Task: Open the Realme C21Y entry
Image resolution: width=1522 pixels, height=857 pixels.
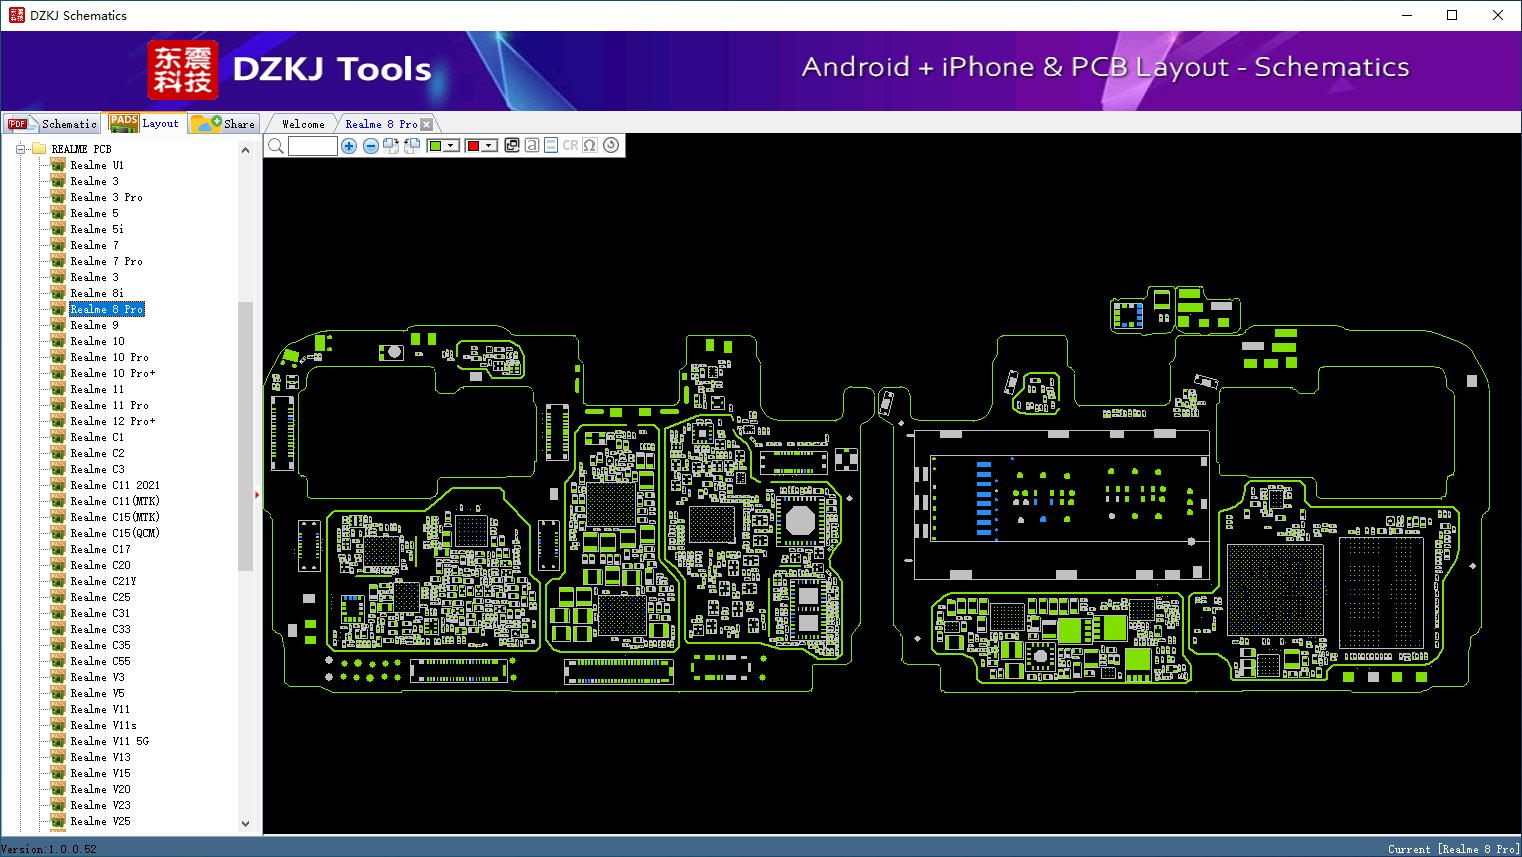Action: coord(103,581)
